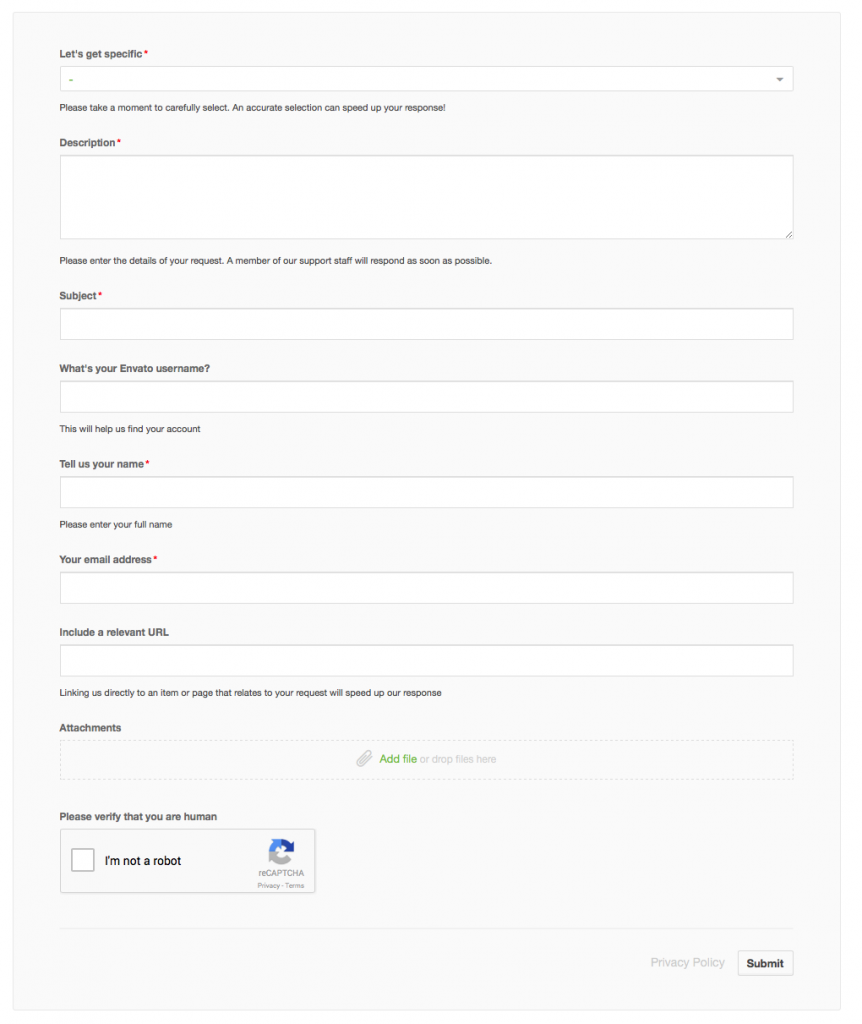Click the dropdown arrow caret
Viewport: 862px width, 1024px height.
click(x=779, y=80)
